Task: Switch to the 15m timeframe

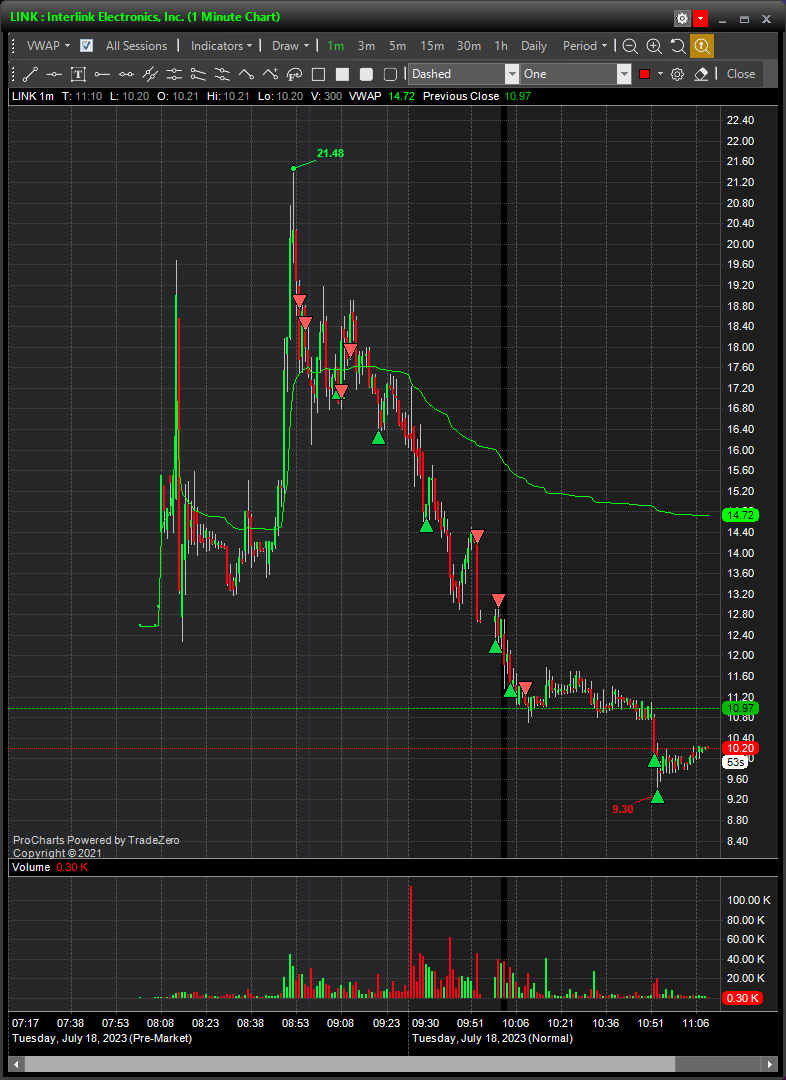Action: coord(432,45)
